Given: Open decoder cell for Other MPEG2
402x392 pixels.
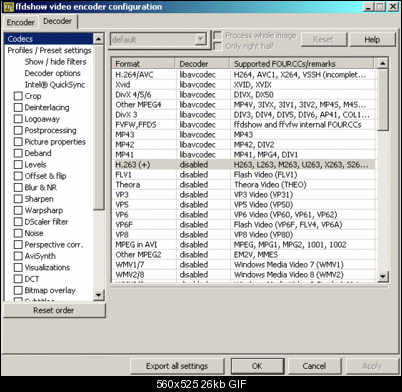Looking at the screenshot, I should pos(203,255).
